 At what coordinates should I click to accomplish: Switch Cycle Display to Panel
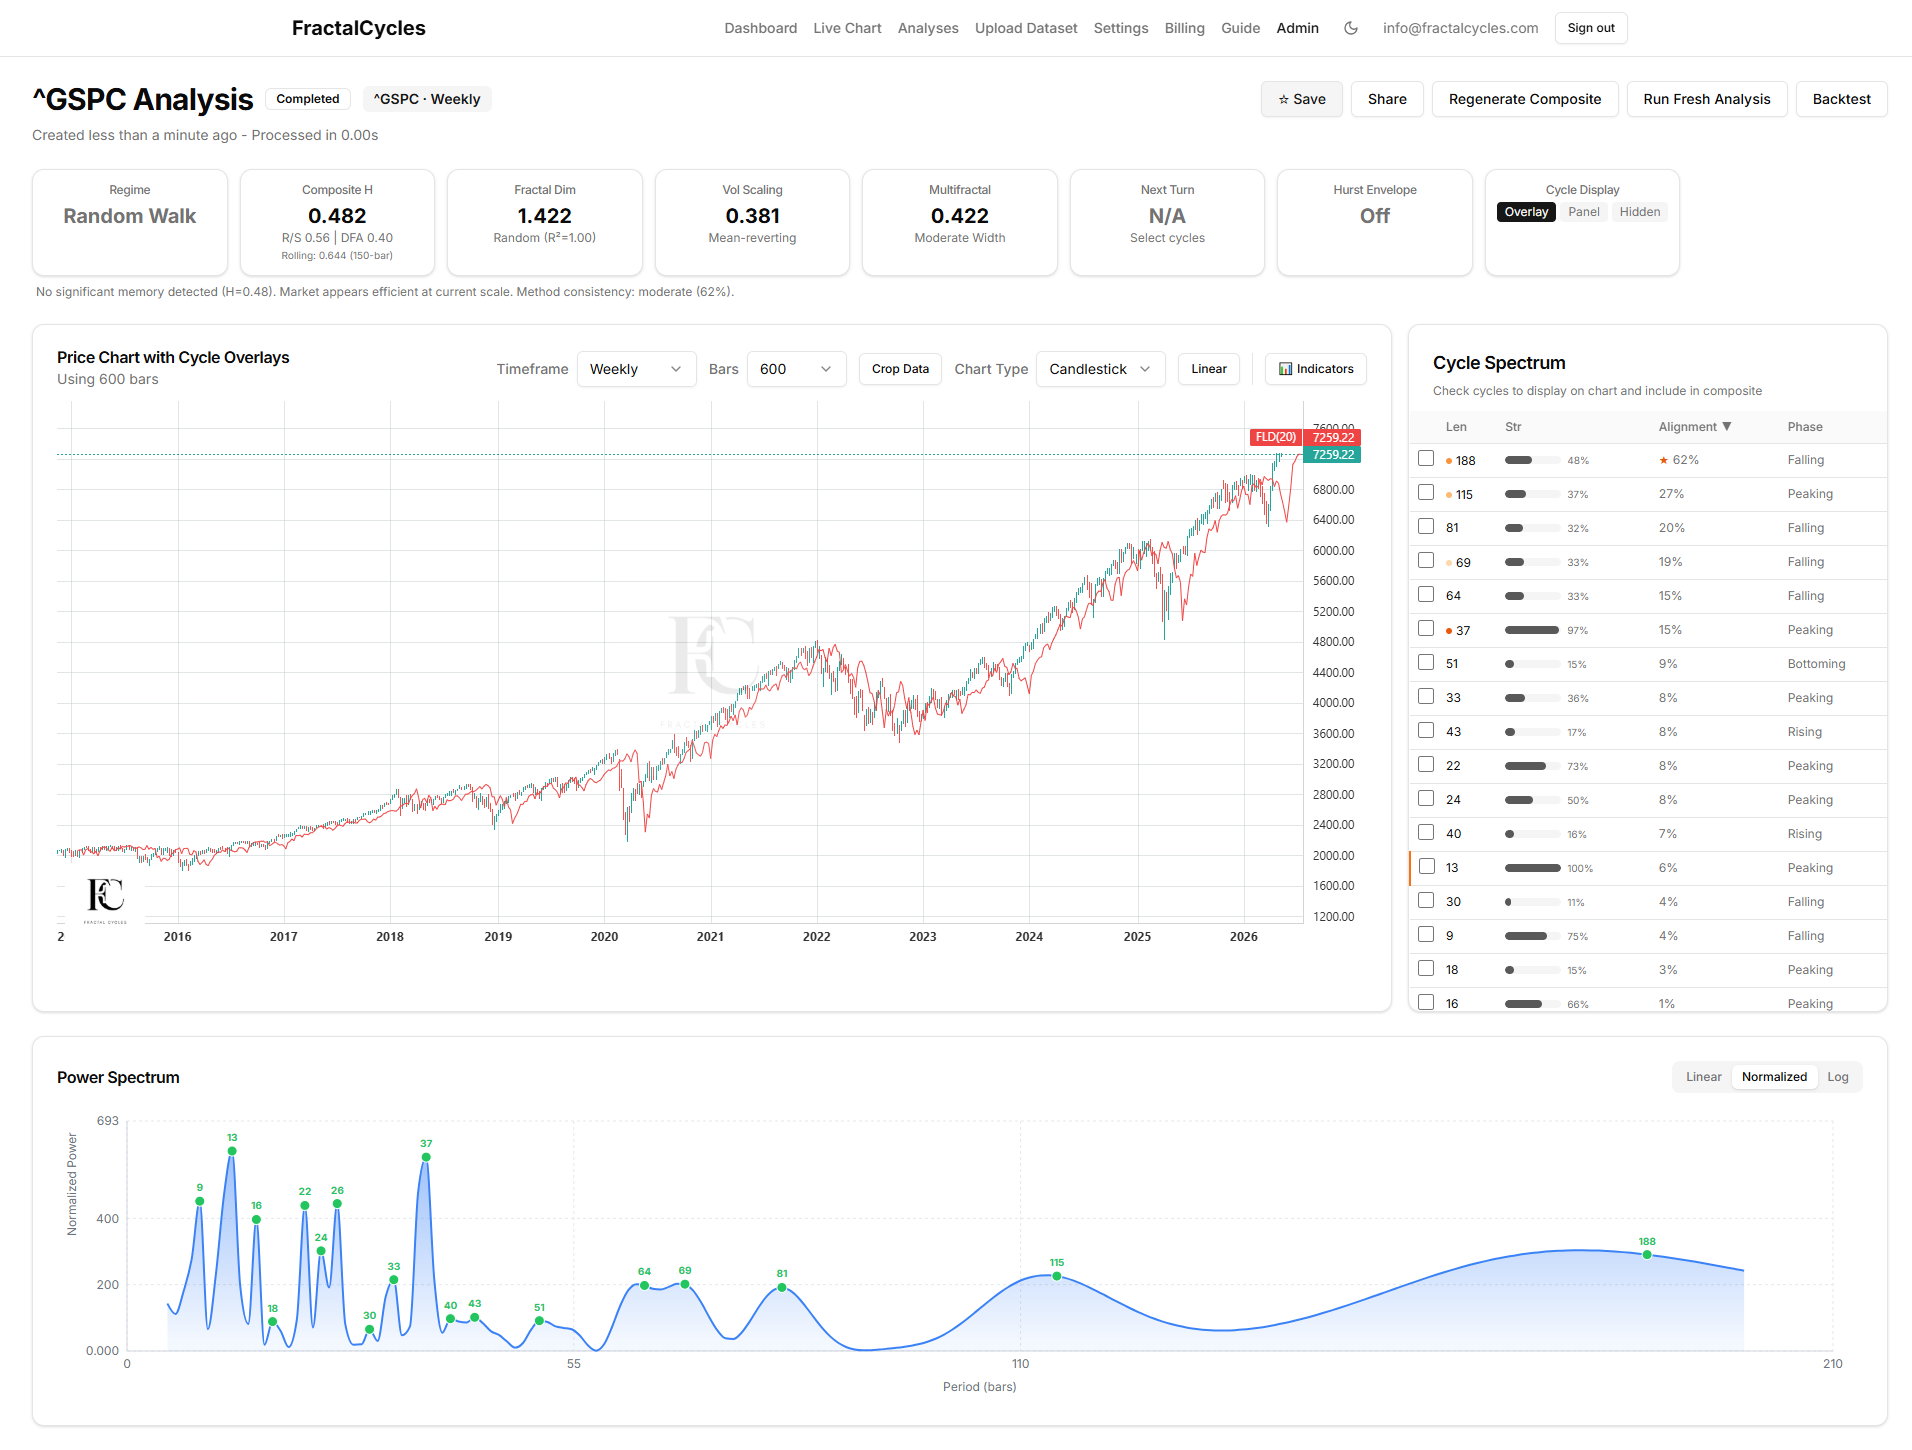pos(1583,212)
